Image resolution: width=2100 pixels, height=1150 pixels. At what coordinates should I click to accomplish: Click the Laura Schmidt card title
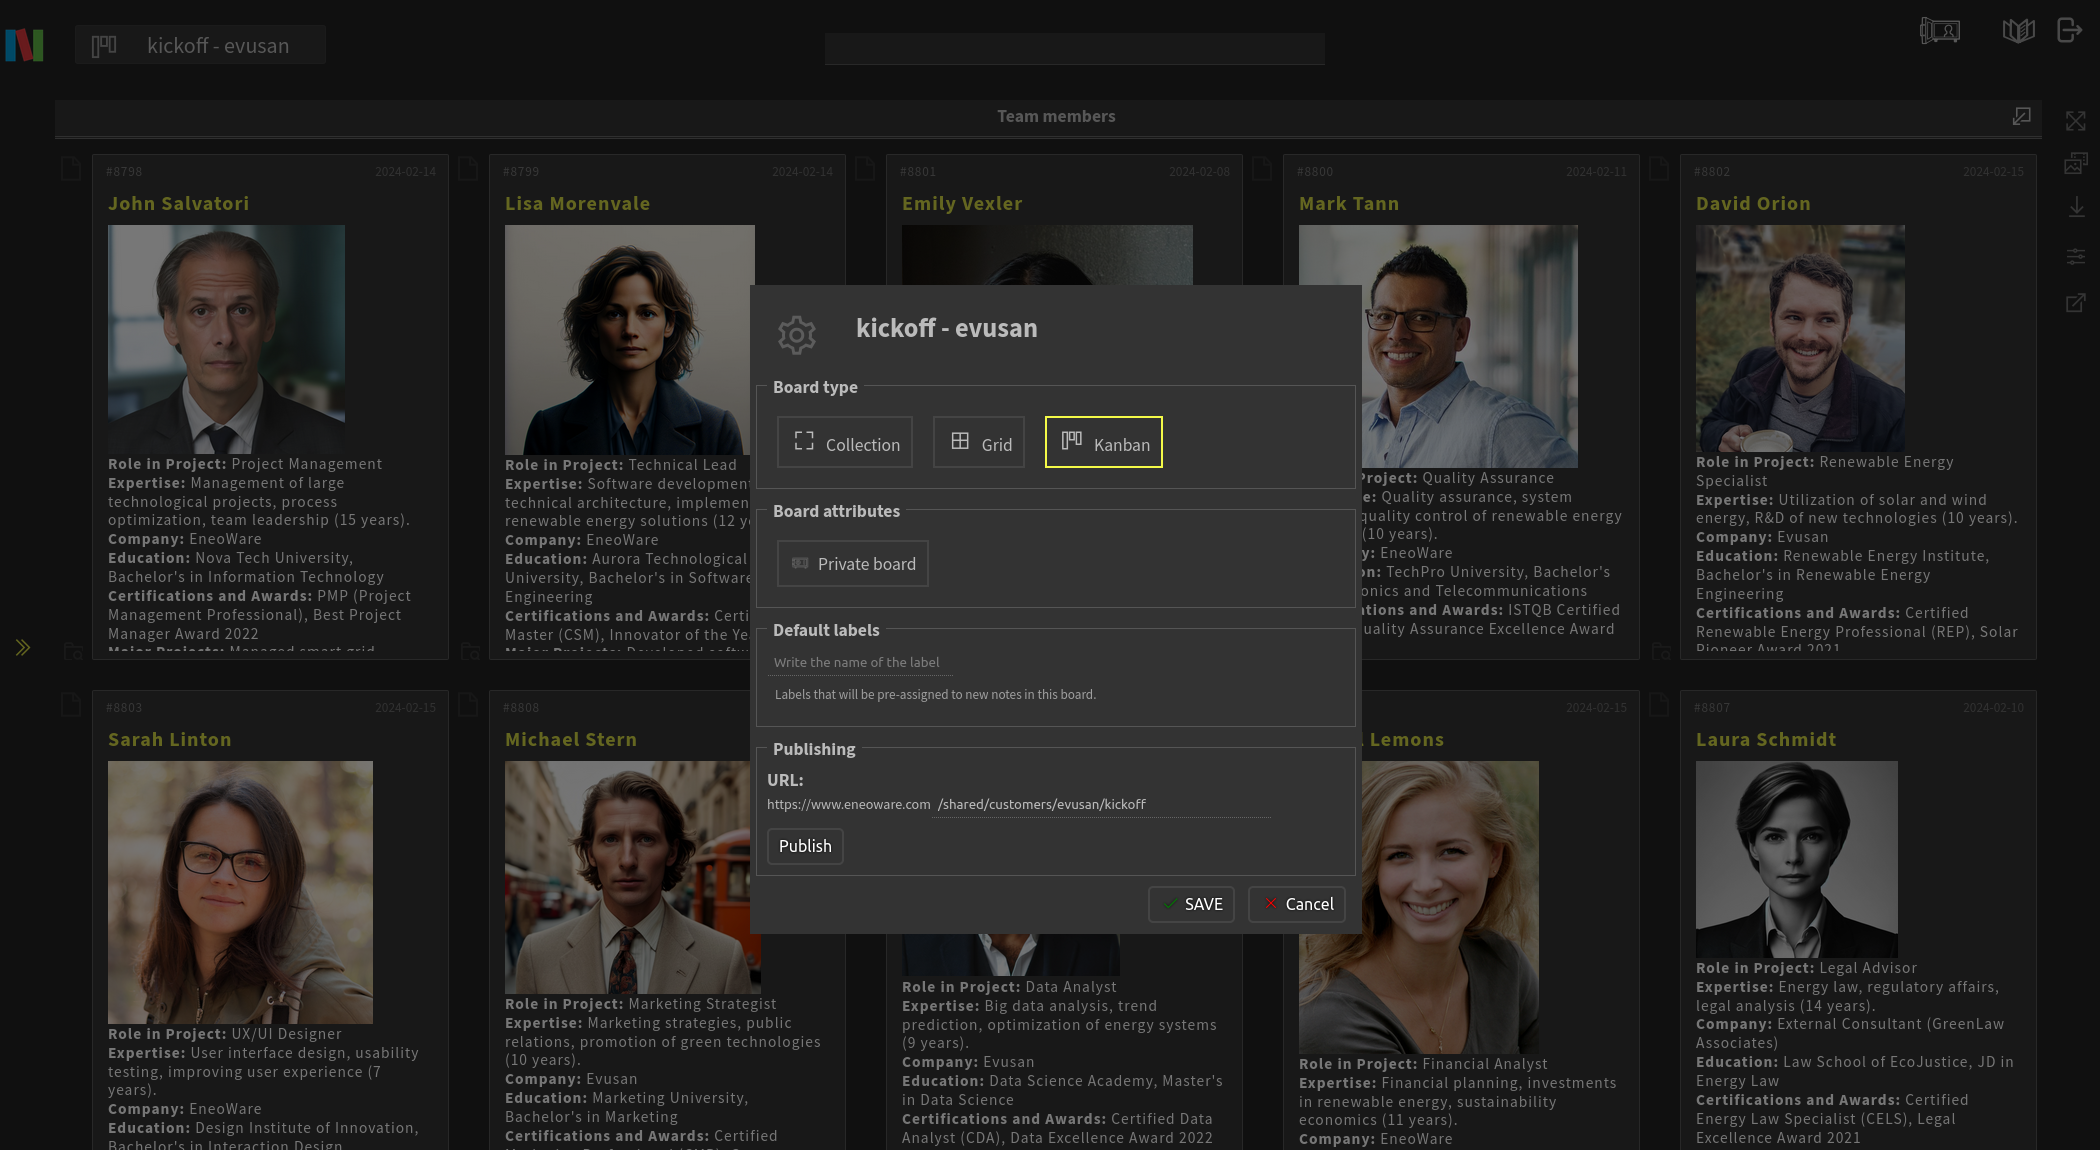pyautogui.click(x=1766, y=740)
